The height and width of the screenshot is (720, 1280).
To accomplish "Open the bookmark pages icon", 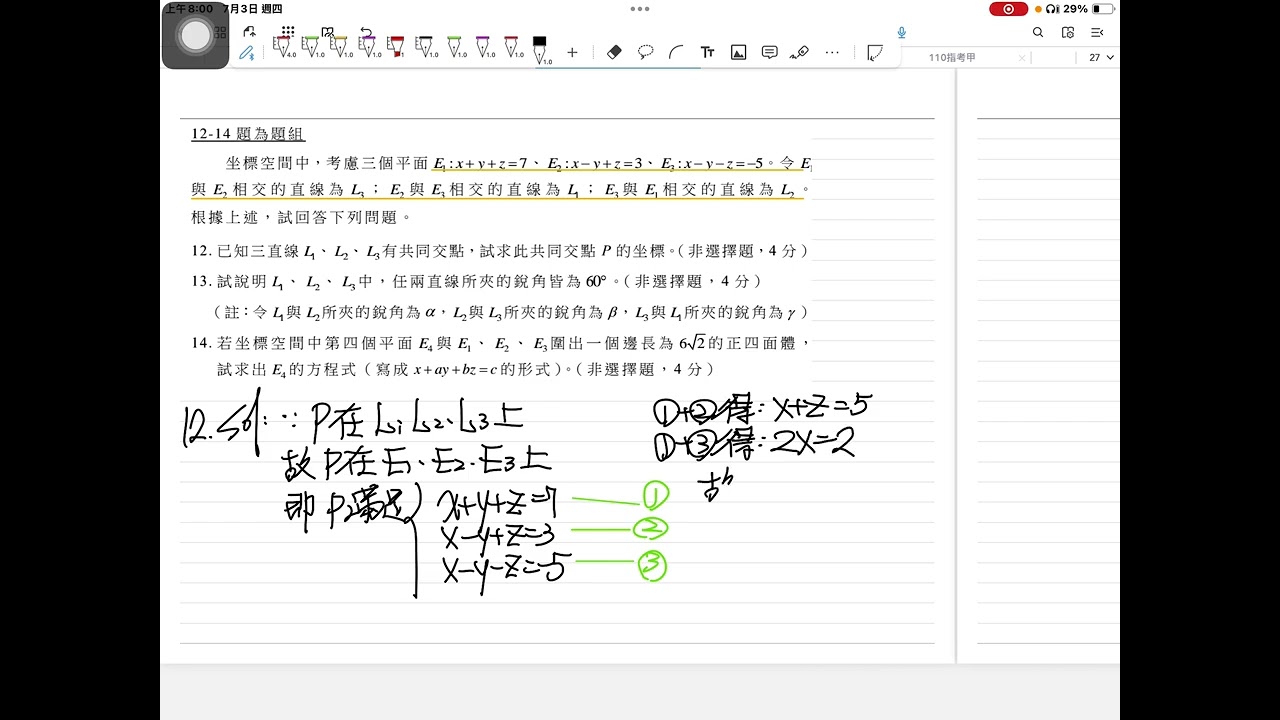I will point(327,32).
